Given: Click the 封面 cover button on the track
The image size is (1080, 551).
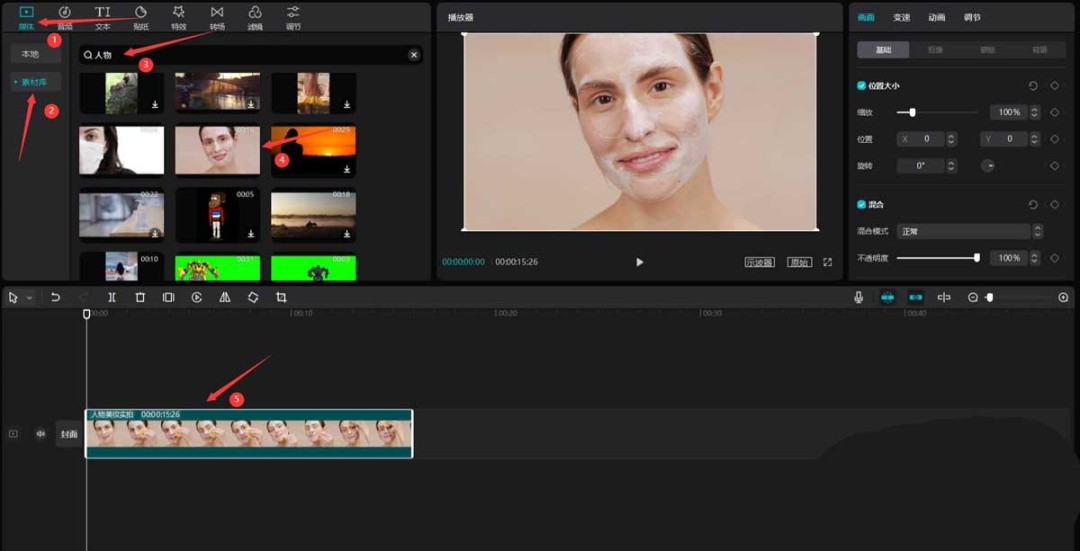Looking at the screenshot, I should click(x=68, y=434).
